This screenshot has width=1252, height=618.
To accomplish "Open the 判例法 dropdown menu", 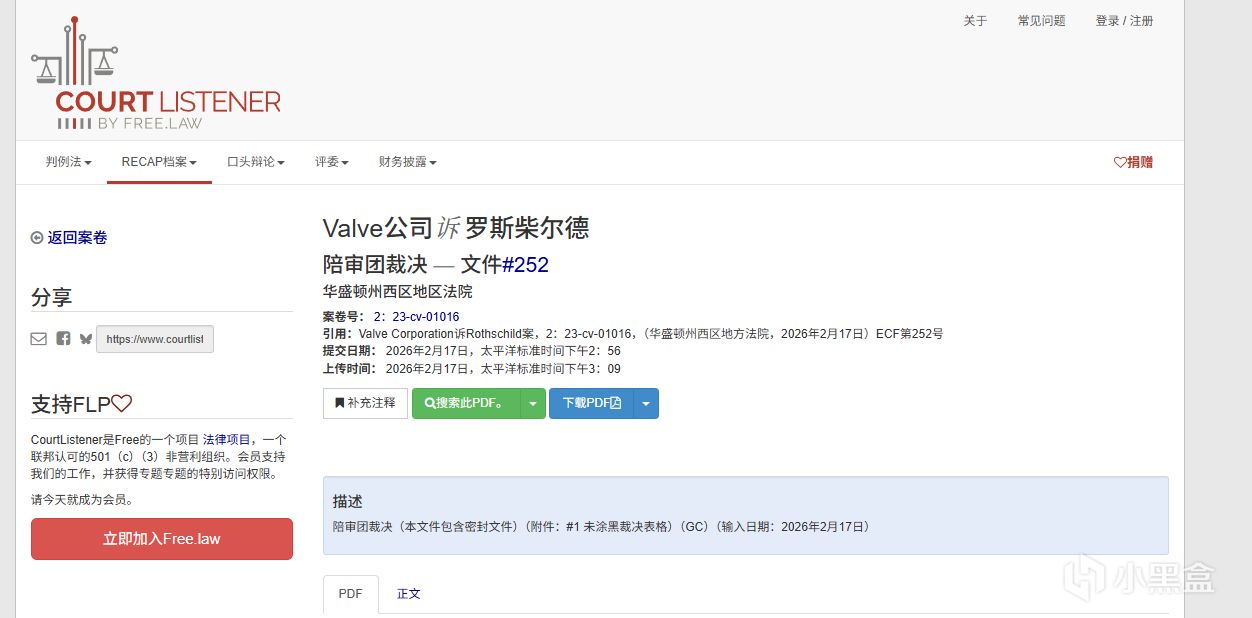I will (68, 162).
